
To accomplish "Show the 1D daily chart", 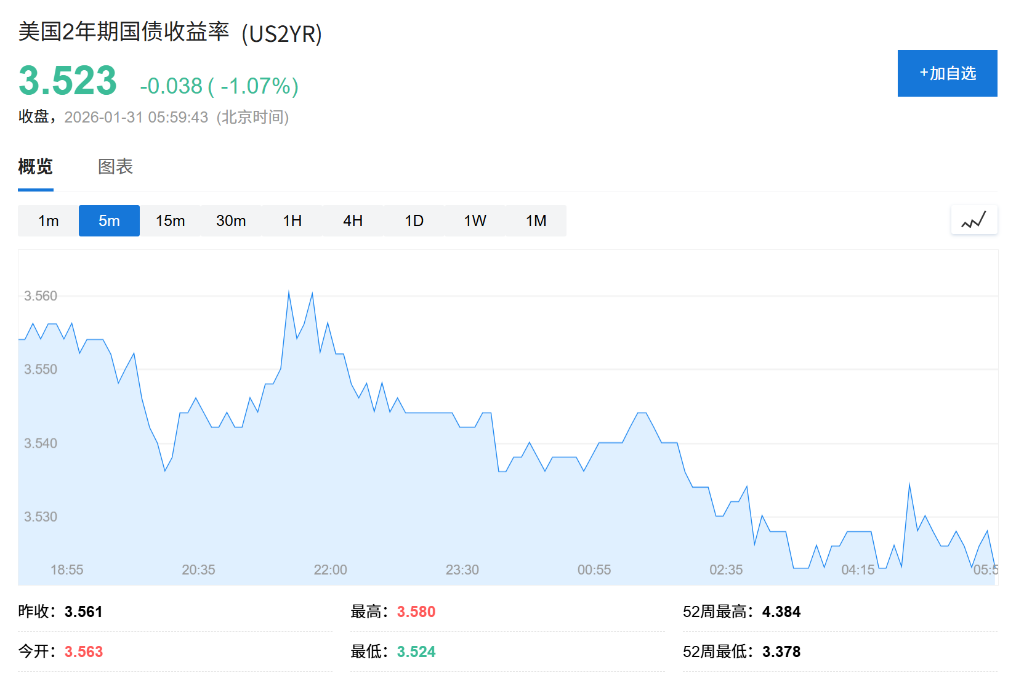I will [414, 221].
